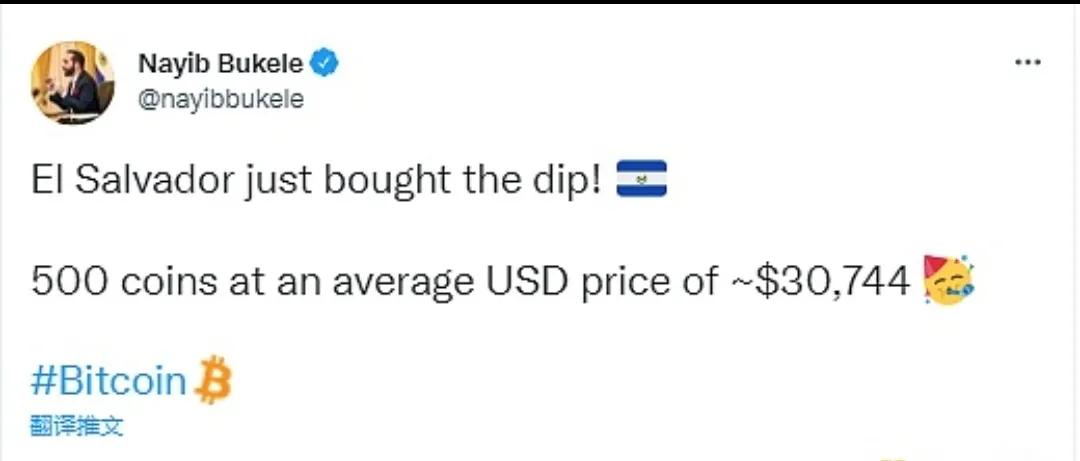This screenshot has width=1080, height=461.
Task: Click the orange Bitcoin symbol icon
Action: pyautogui.click(x=212, y=379)
